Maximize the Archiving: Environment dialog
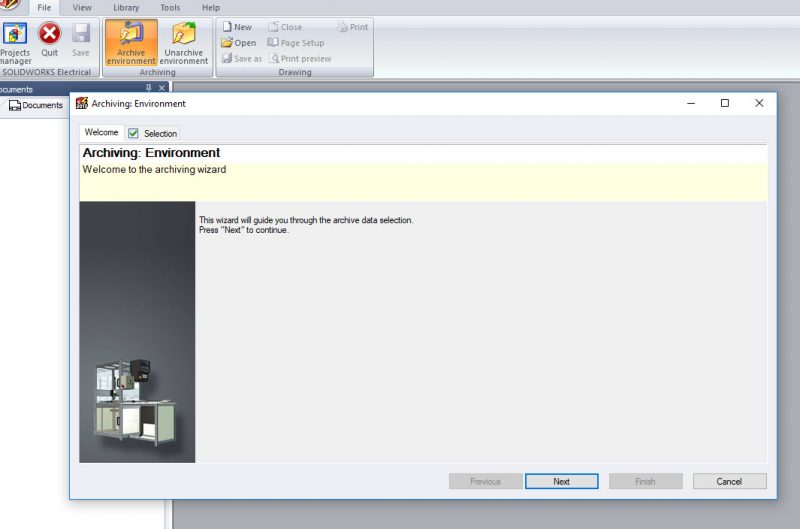800x529 pixels. (724, 103)
